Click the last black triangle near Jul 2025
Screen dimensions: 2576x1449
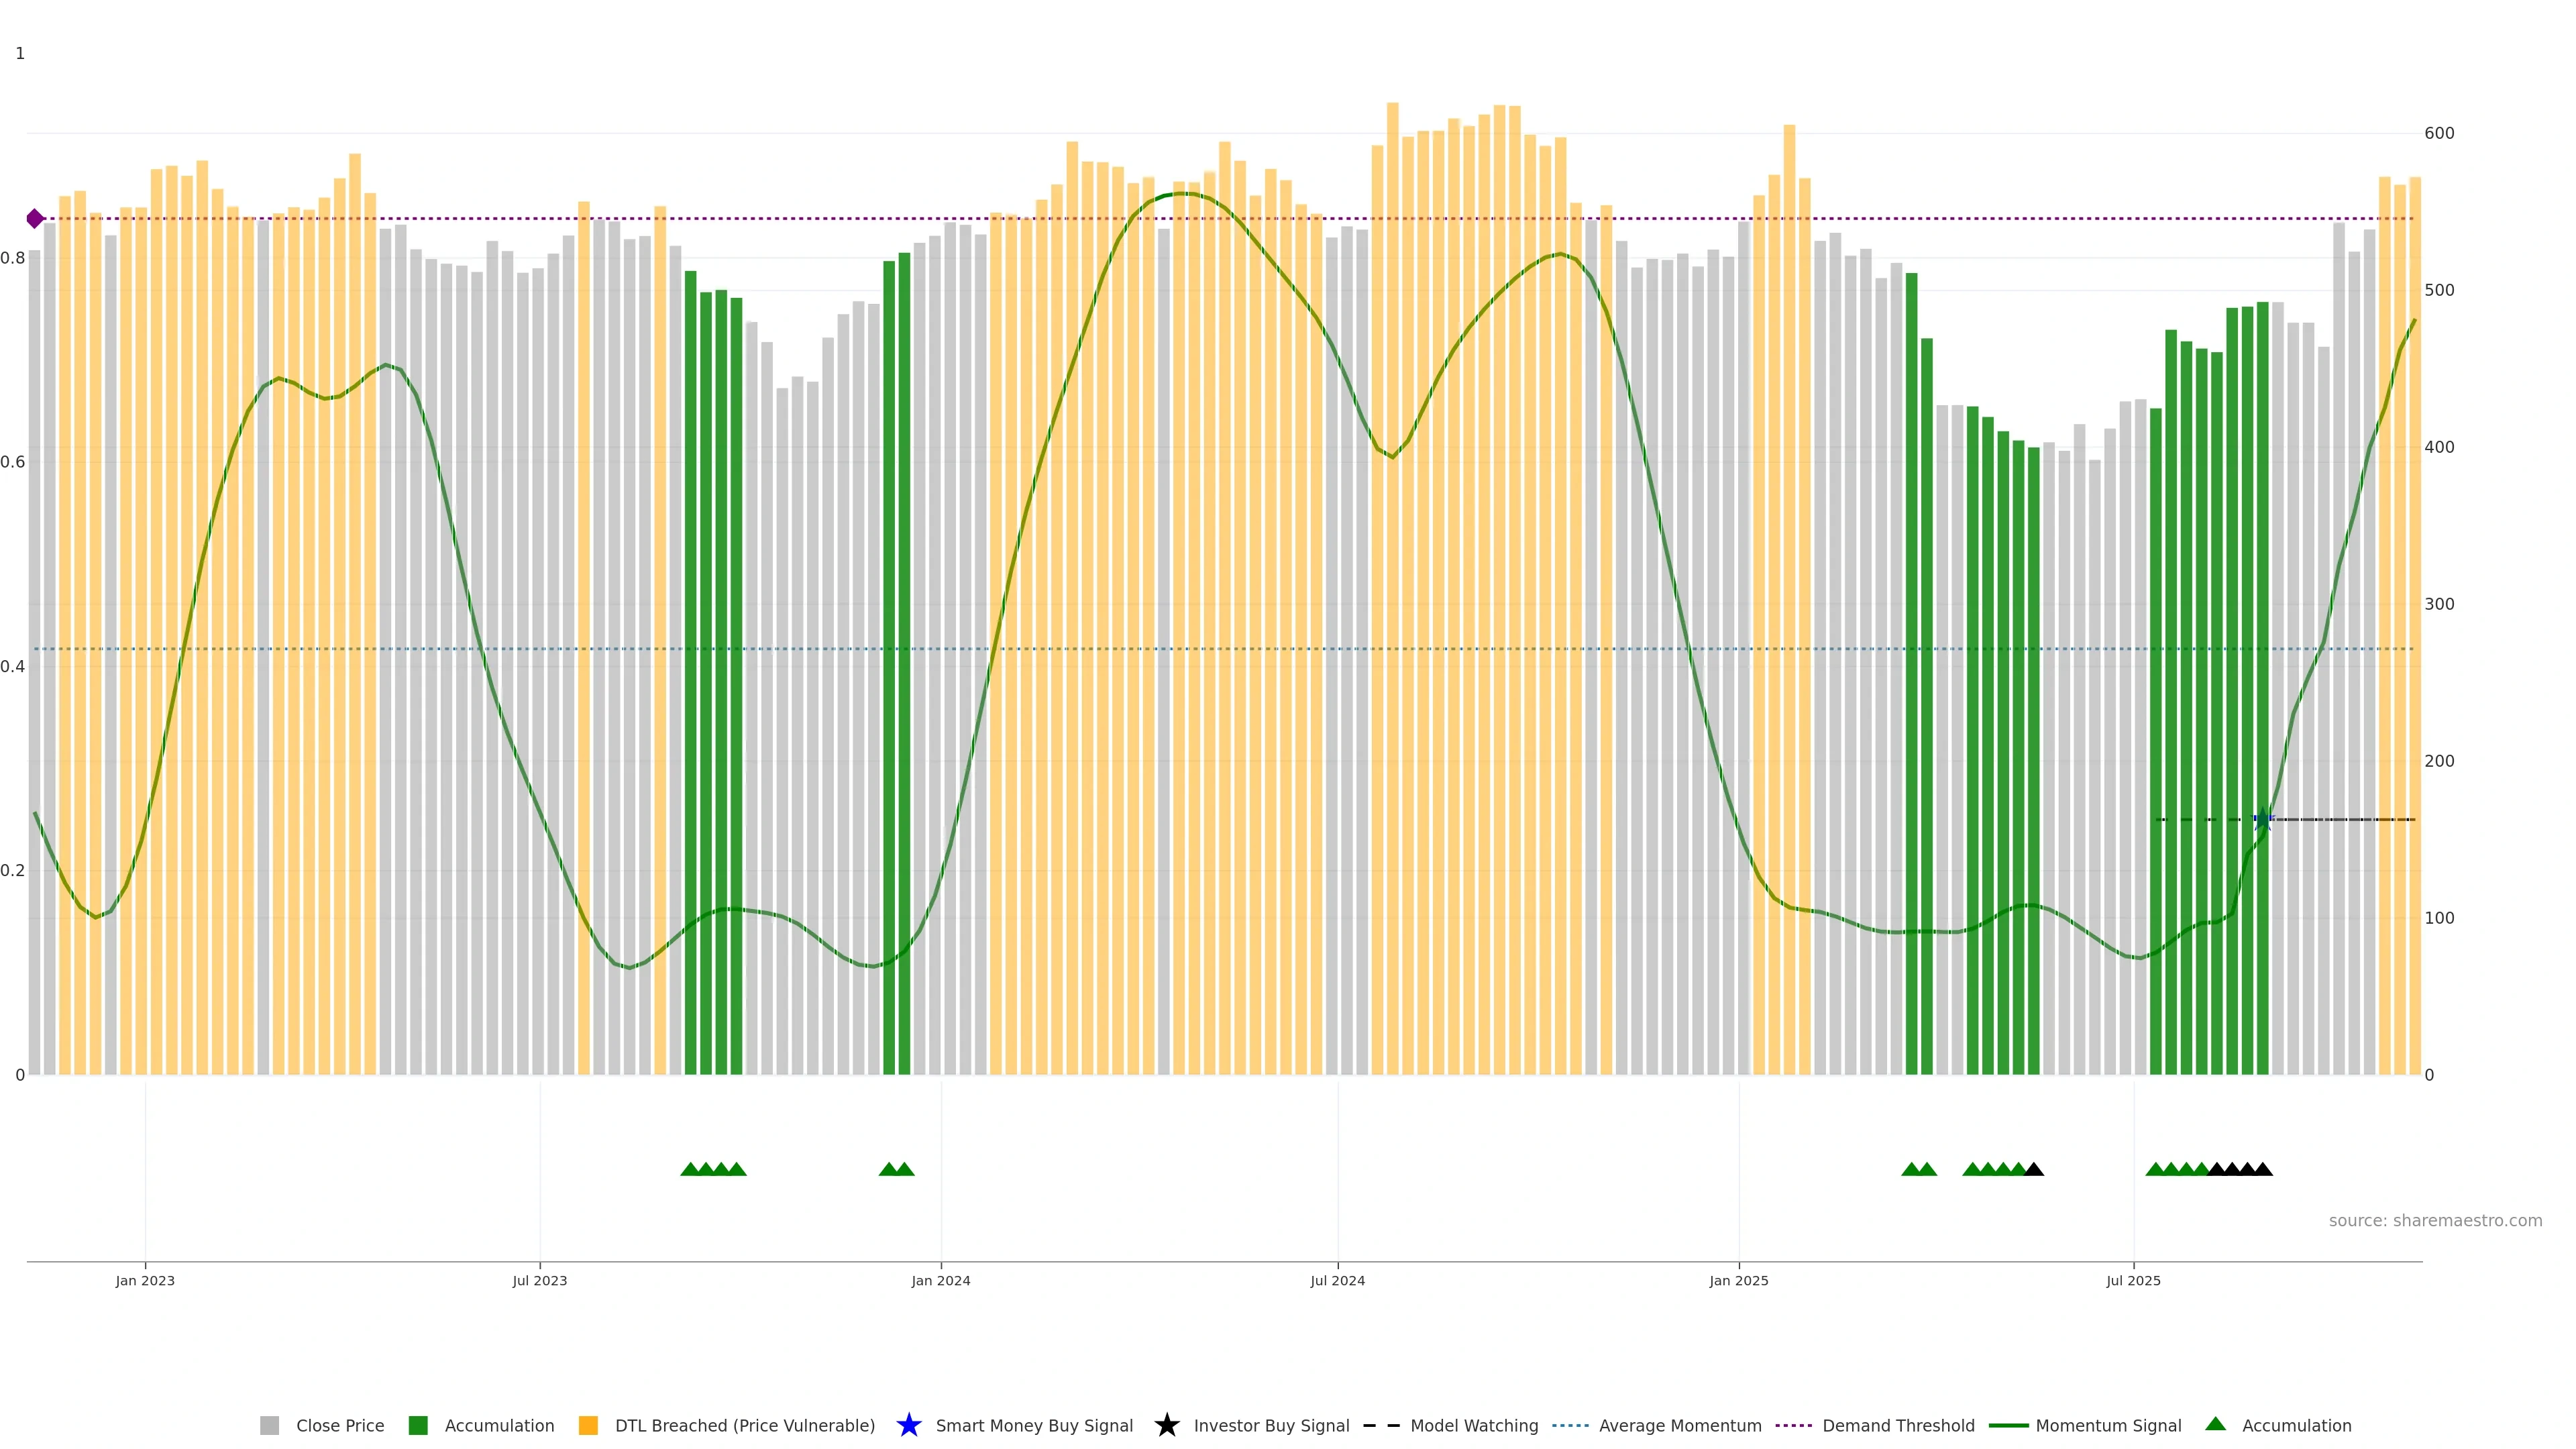(x=2263, y=1169)
